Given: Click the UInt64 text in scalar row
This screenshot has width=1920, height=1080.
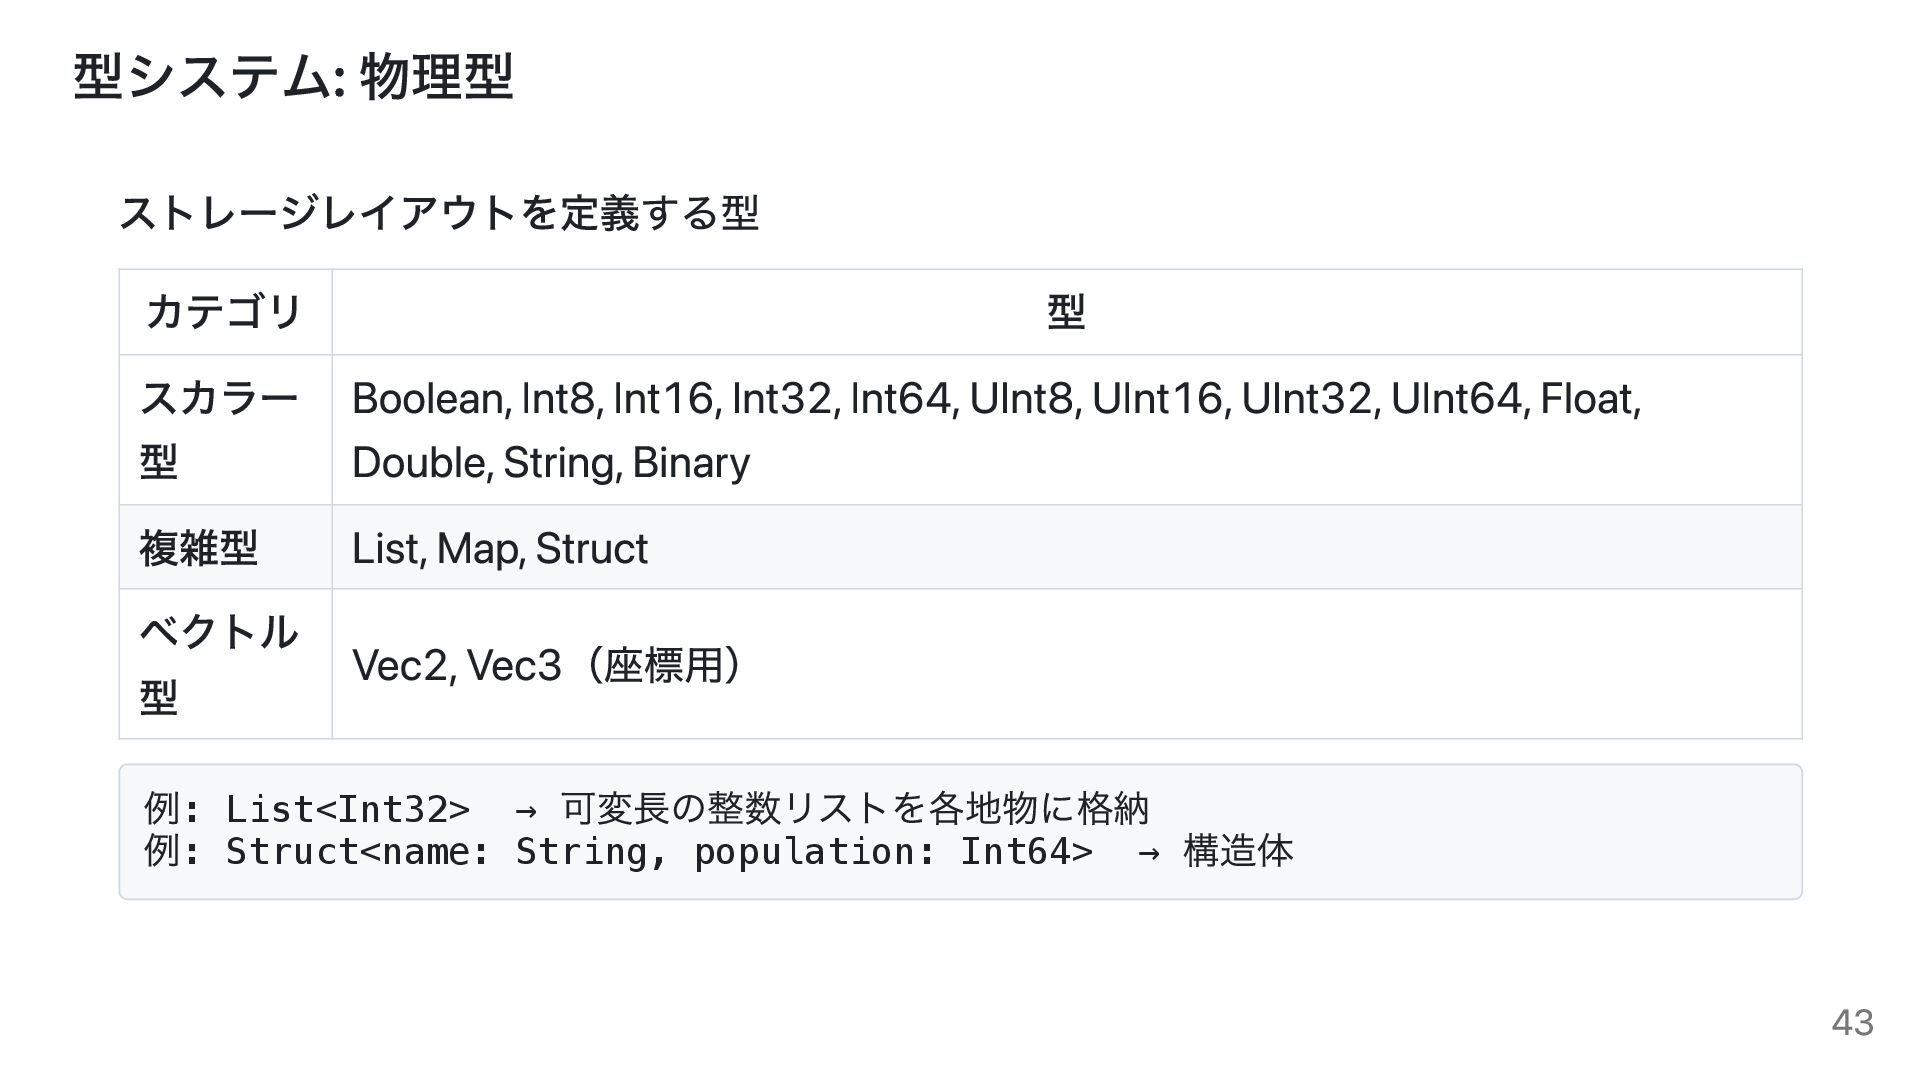Looking at the screenshot, I should tap(1456, 399).
